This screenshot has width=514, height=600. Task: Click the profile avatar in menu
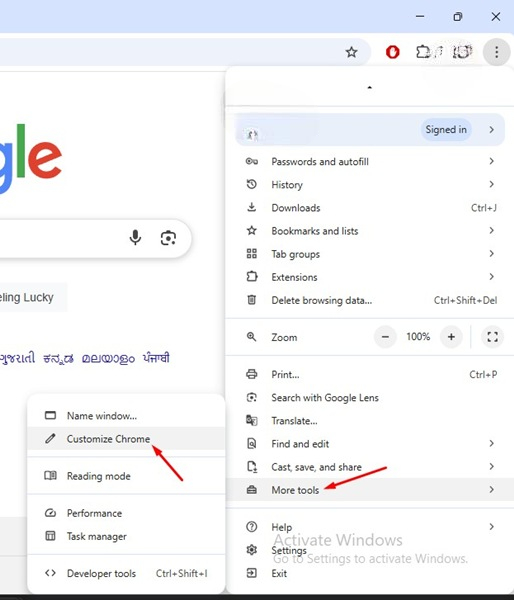pyautogui.click(x=251, y=135)
